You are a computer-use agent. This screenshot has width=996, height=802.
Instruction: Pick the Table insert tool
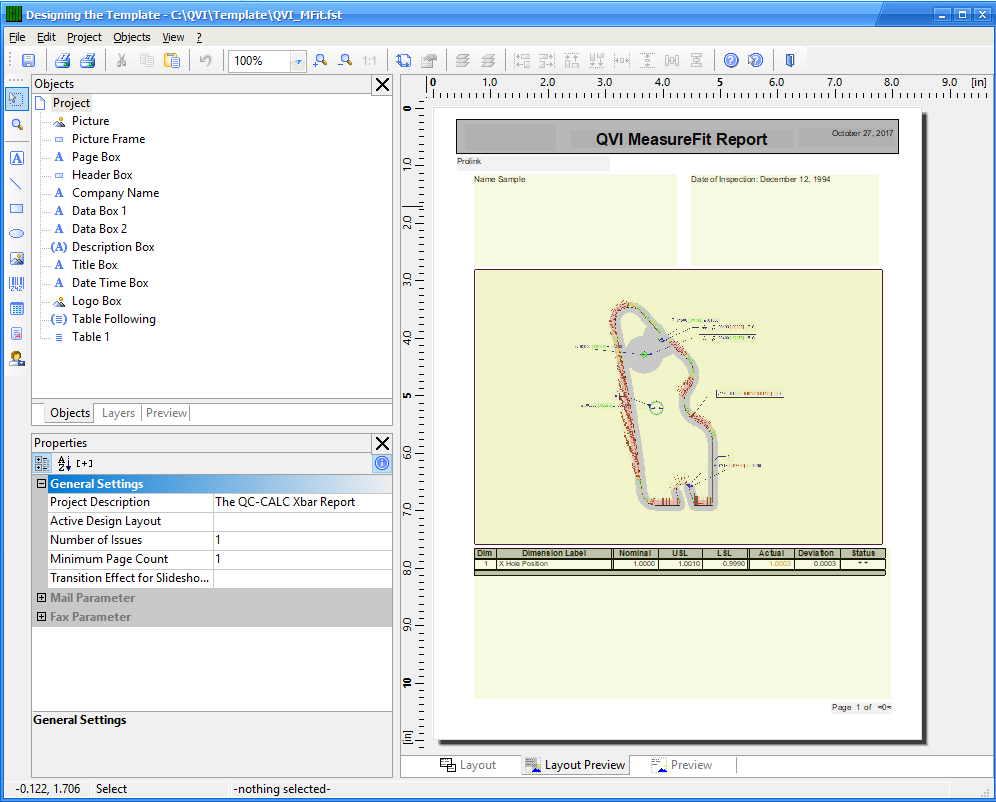[17, 309]
